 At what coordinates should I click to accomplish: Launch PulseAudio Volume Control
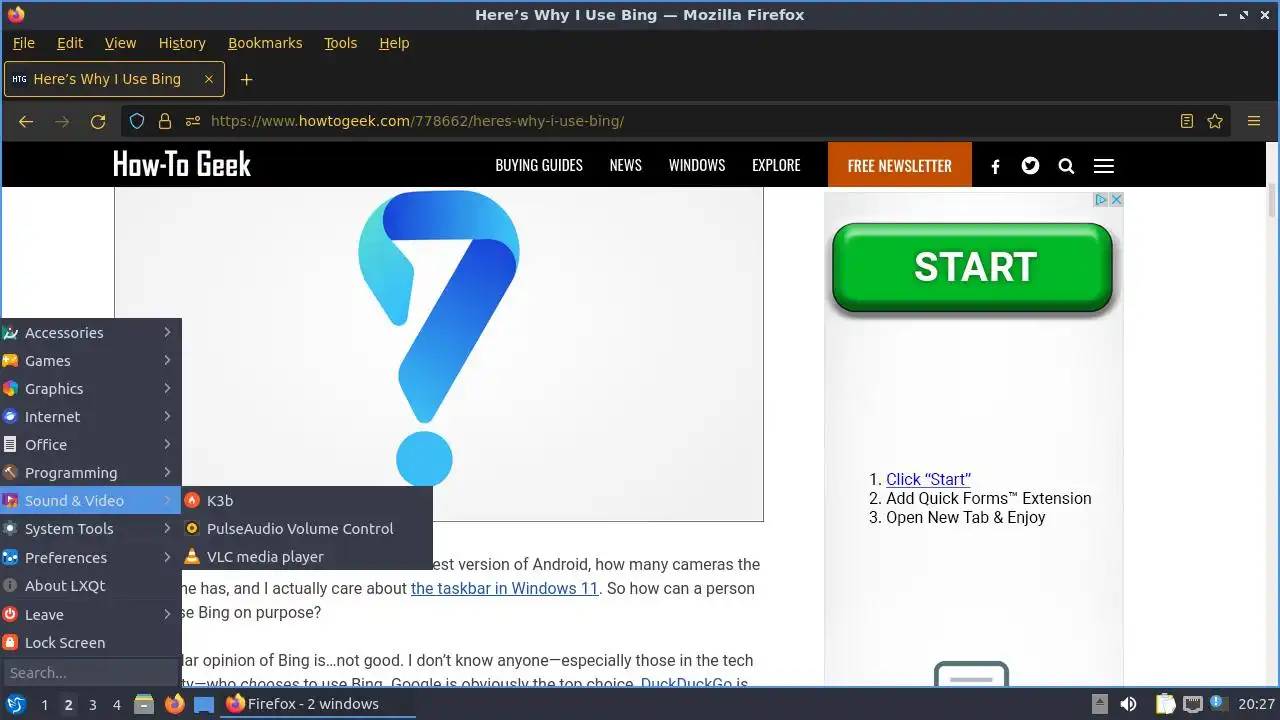point(307,529)
